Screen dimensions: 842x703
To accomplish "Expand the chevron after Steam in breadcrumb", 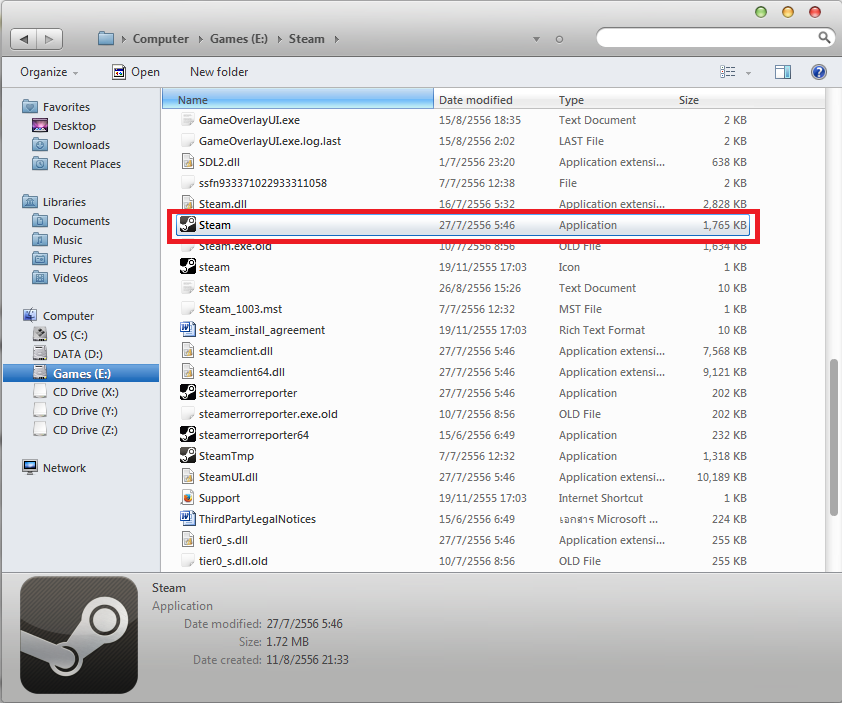I will click(336, 39).
